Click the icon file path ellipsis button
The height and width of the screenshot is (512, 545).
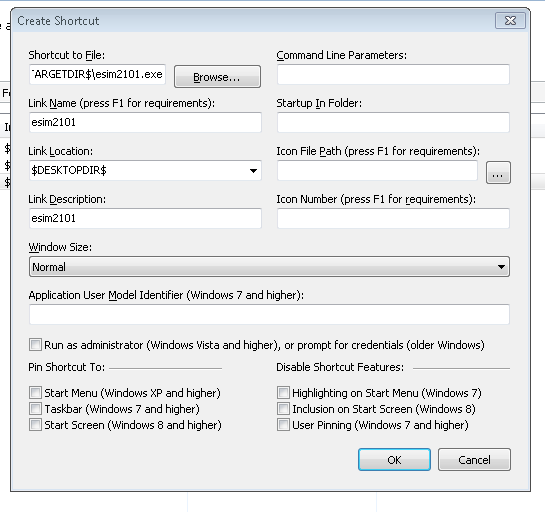[x=498, y=172]
